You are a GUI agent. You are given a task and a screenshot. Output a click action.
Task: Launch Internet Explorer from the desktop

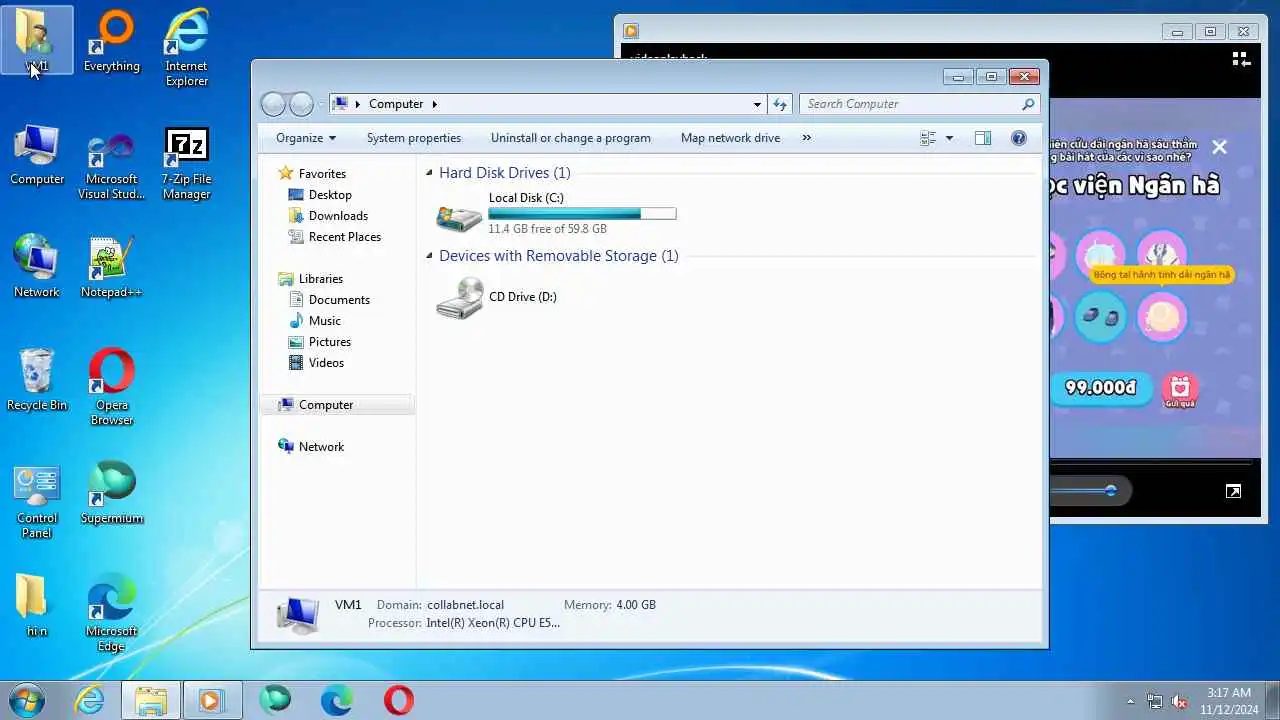187,47
